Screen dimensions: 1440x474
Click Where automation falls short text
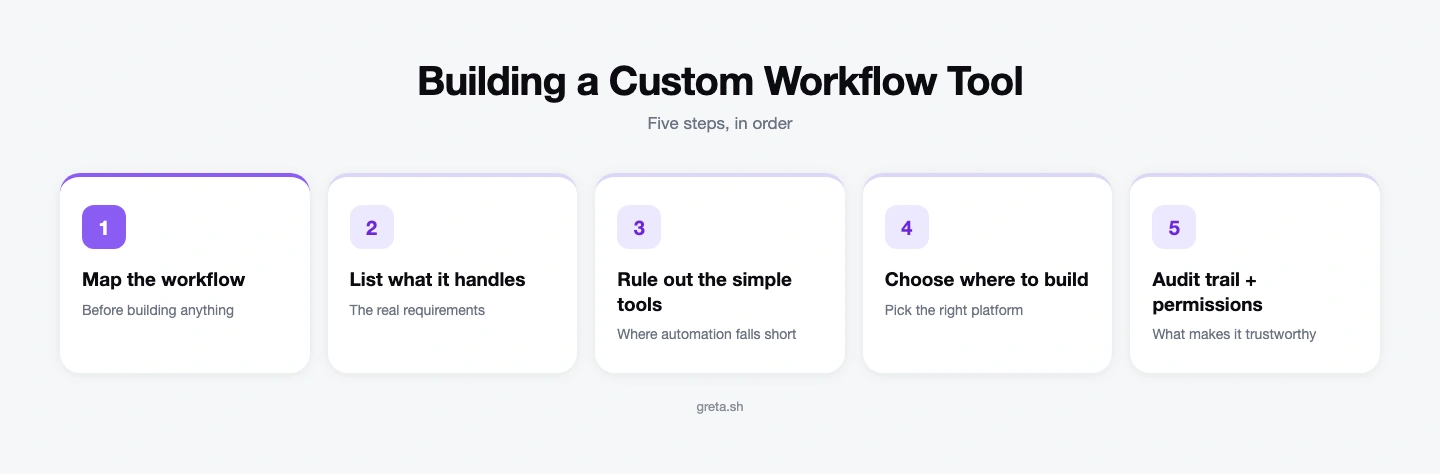click(x=707, y=334)
